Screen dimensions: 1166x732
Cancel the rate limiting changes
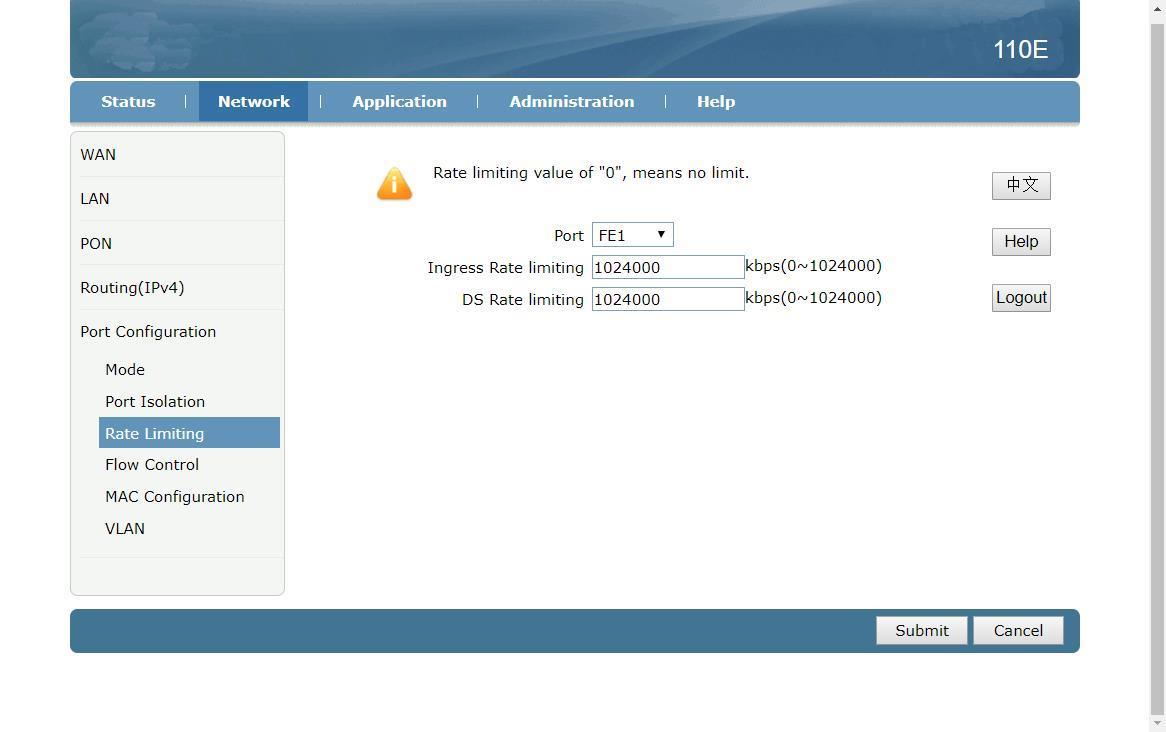tap(1018, 631)
